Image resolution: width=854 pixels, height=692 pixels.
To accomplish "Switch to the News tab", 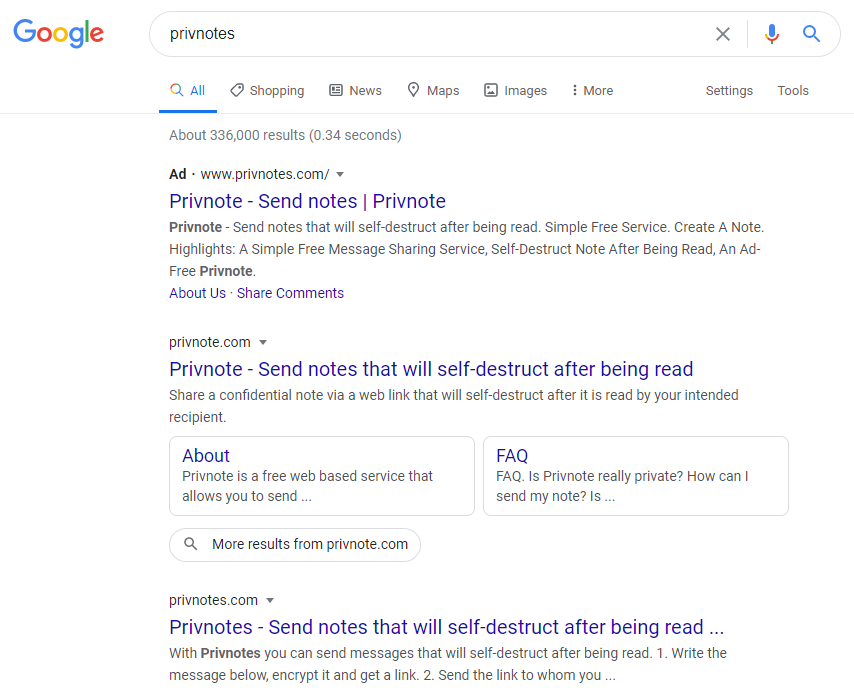I will 355,90.
